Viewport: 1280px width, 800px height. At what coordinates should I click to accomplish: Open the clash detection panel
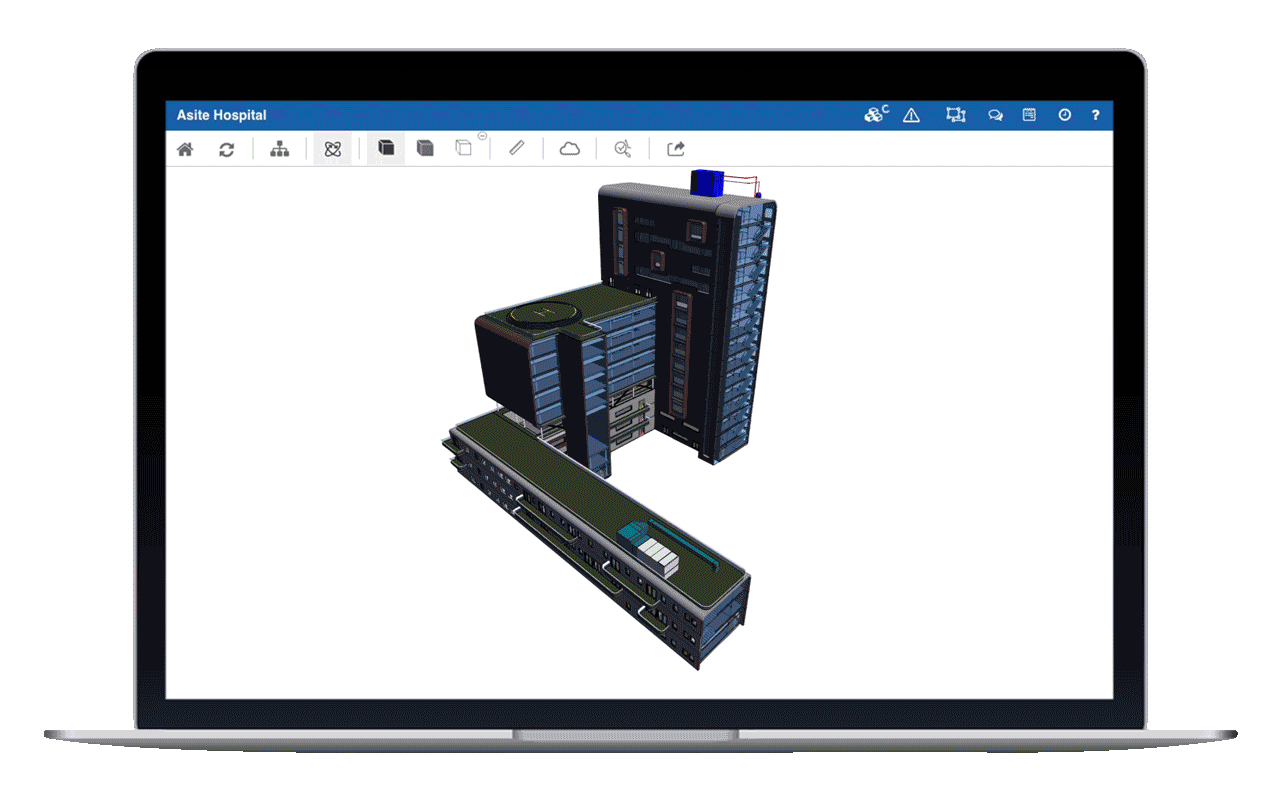[874, 114]
